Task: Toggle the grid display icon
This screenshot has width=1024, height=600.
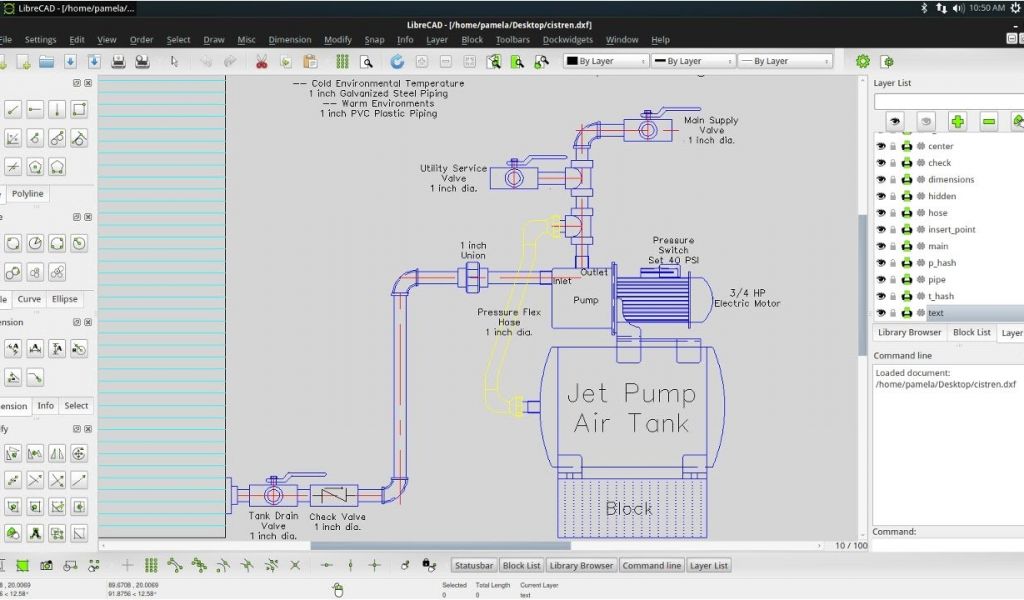Action: point(343,61)
